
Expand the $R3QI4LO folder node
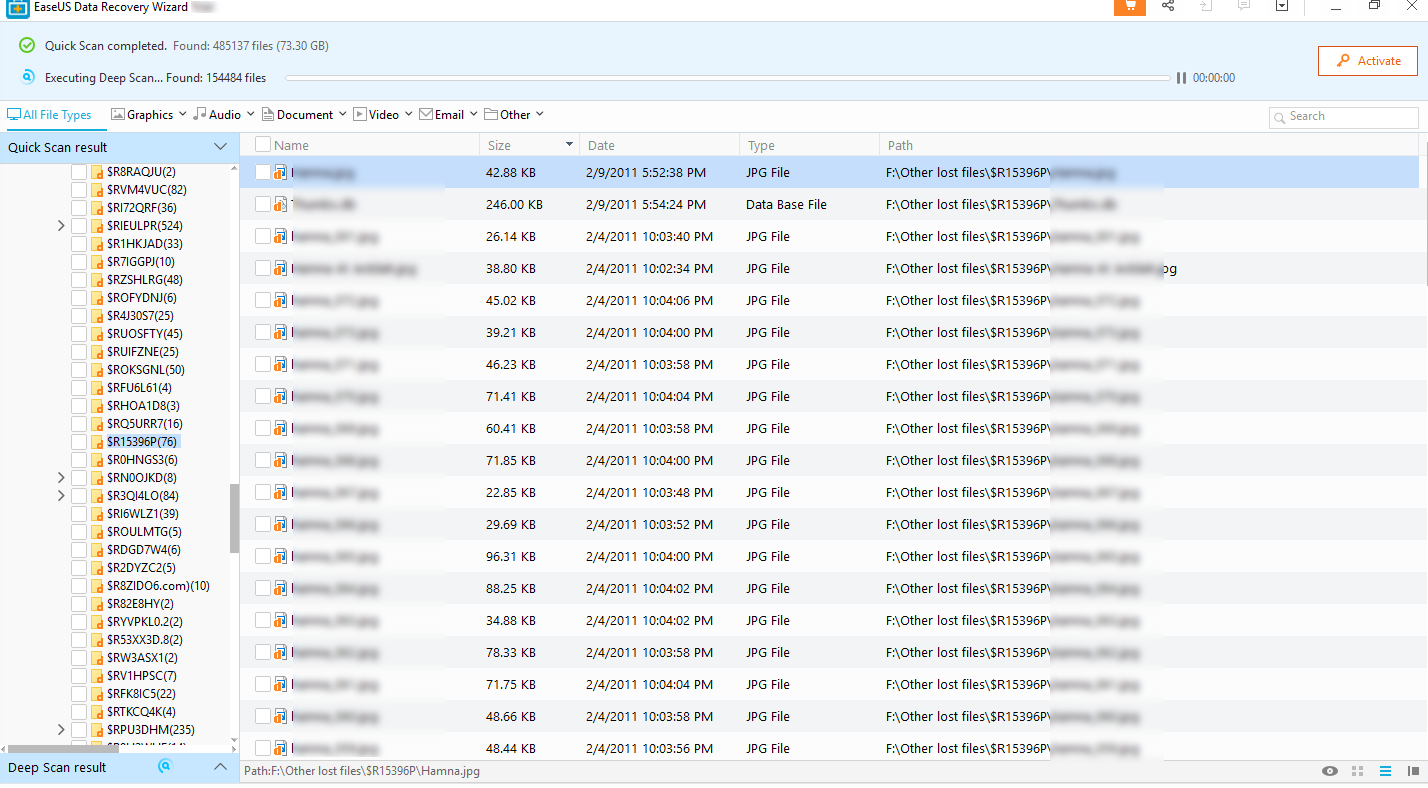point(61,496)
